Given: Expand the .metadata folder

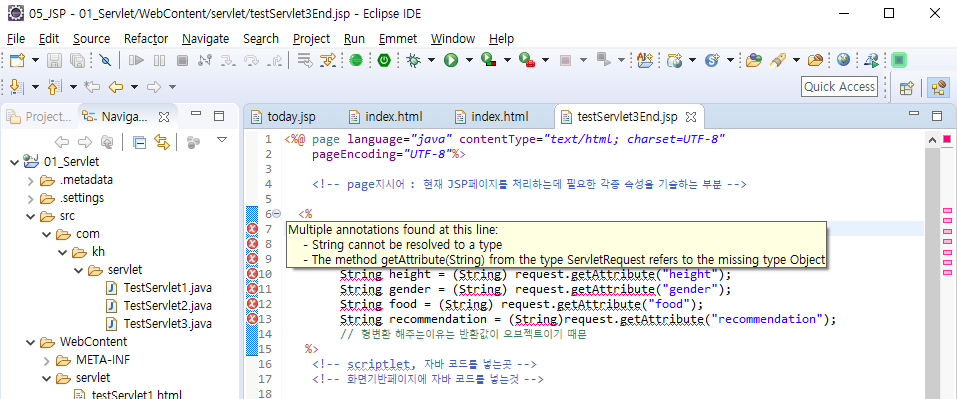Looking at the screenshot, I should pos(31,181).
